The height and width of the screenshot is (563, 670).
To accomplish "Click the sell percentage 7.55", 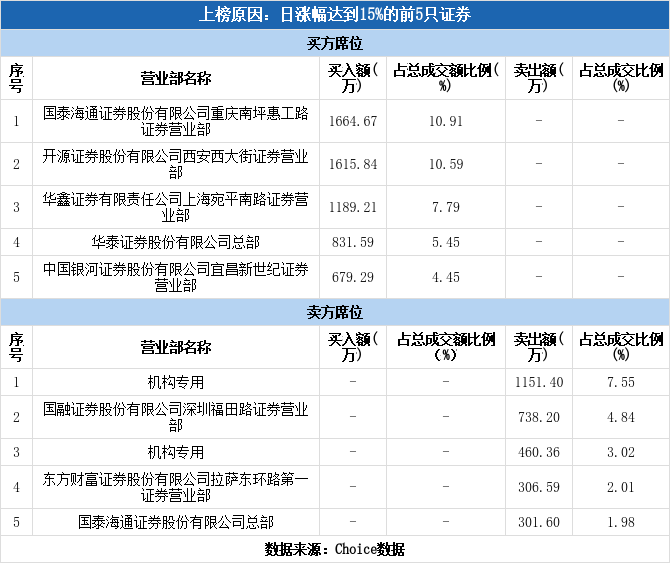I will coord(621,382).
